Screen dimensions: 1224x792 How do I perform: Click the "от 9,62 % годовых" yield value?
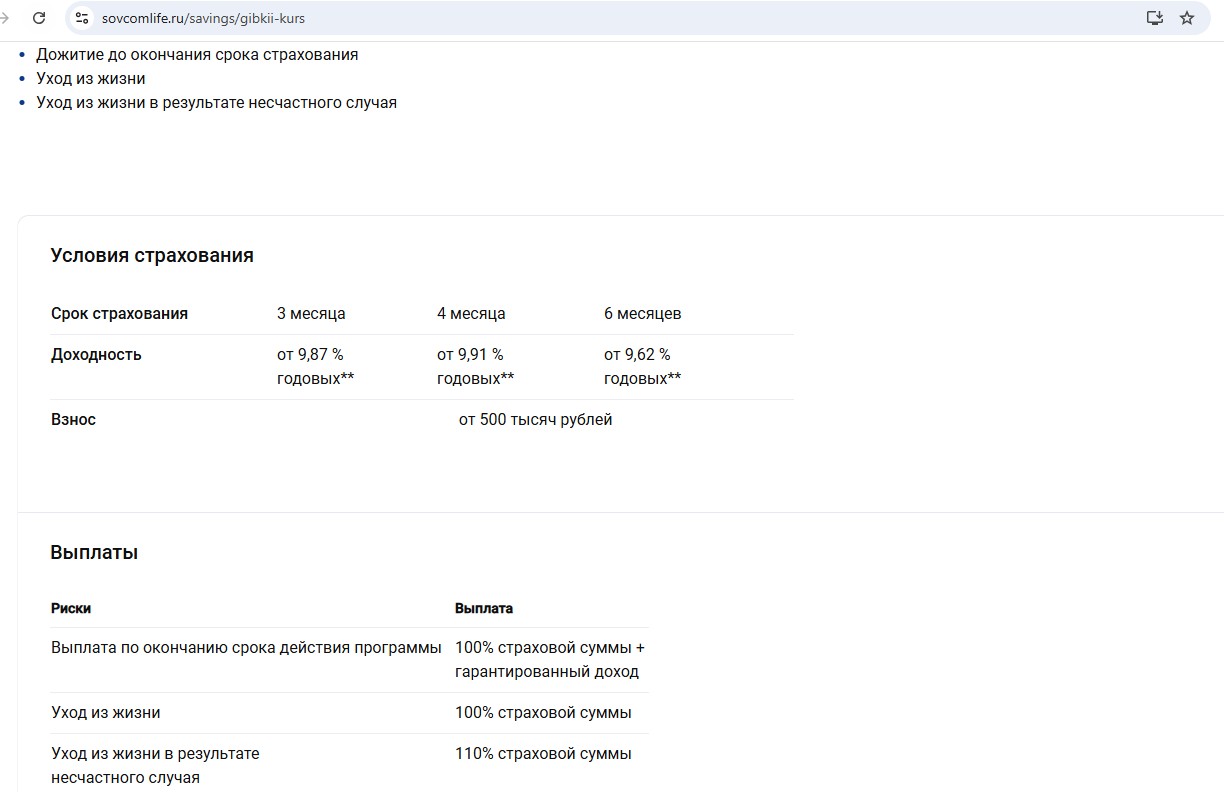pyautogui.click(x=642, y=366)
